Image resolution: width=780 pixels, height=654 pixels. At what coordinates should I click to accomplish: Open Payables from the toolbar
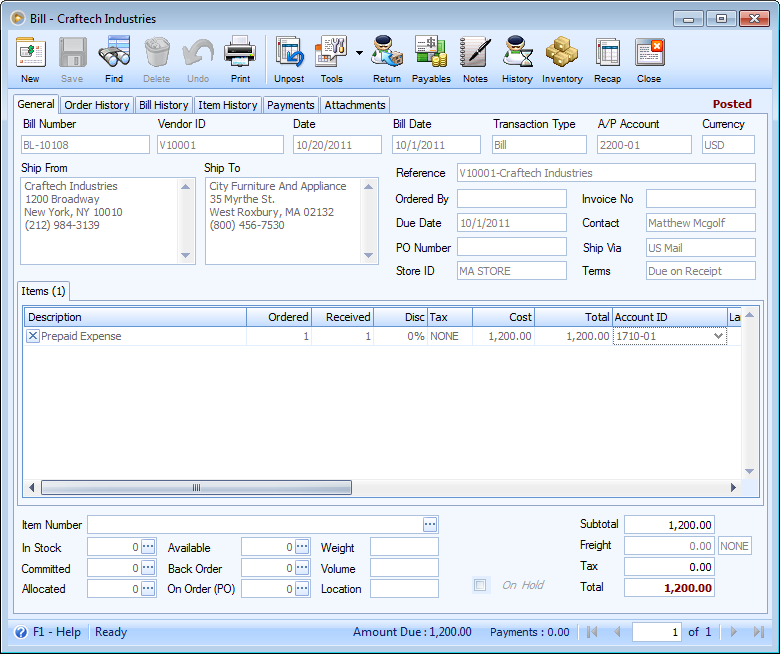(x=431, y=52)
